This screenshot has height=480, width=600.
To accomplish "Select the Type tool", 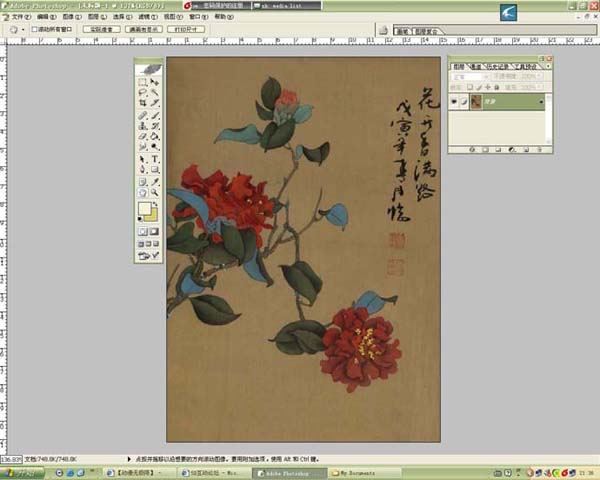I will tap(155, 159).
